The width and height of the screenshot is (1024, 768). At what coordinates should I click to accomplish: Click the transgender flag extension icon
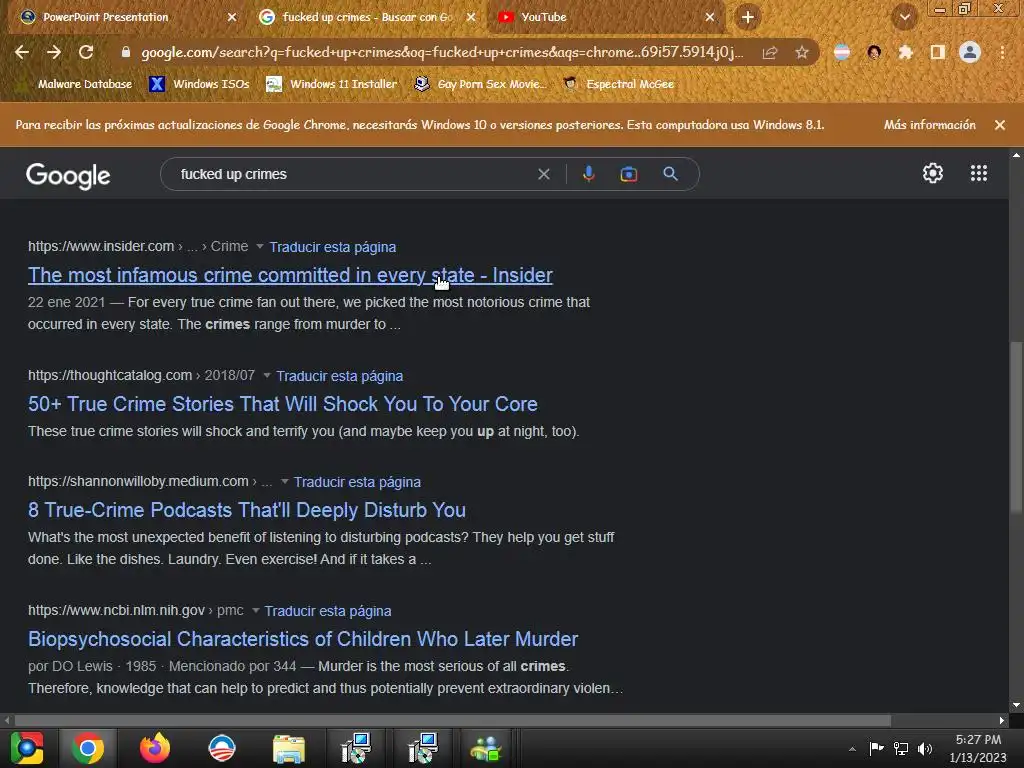click(842, 52)
